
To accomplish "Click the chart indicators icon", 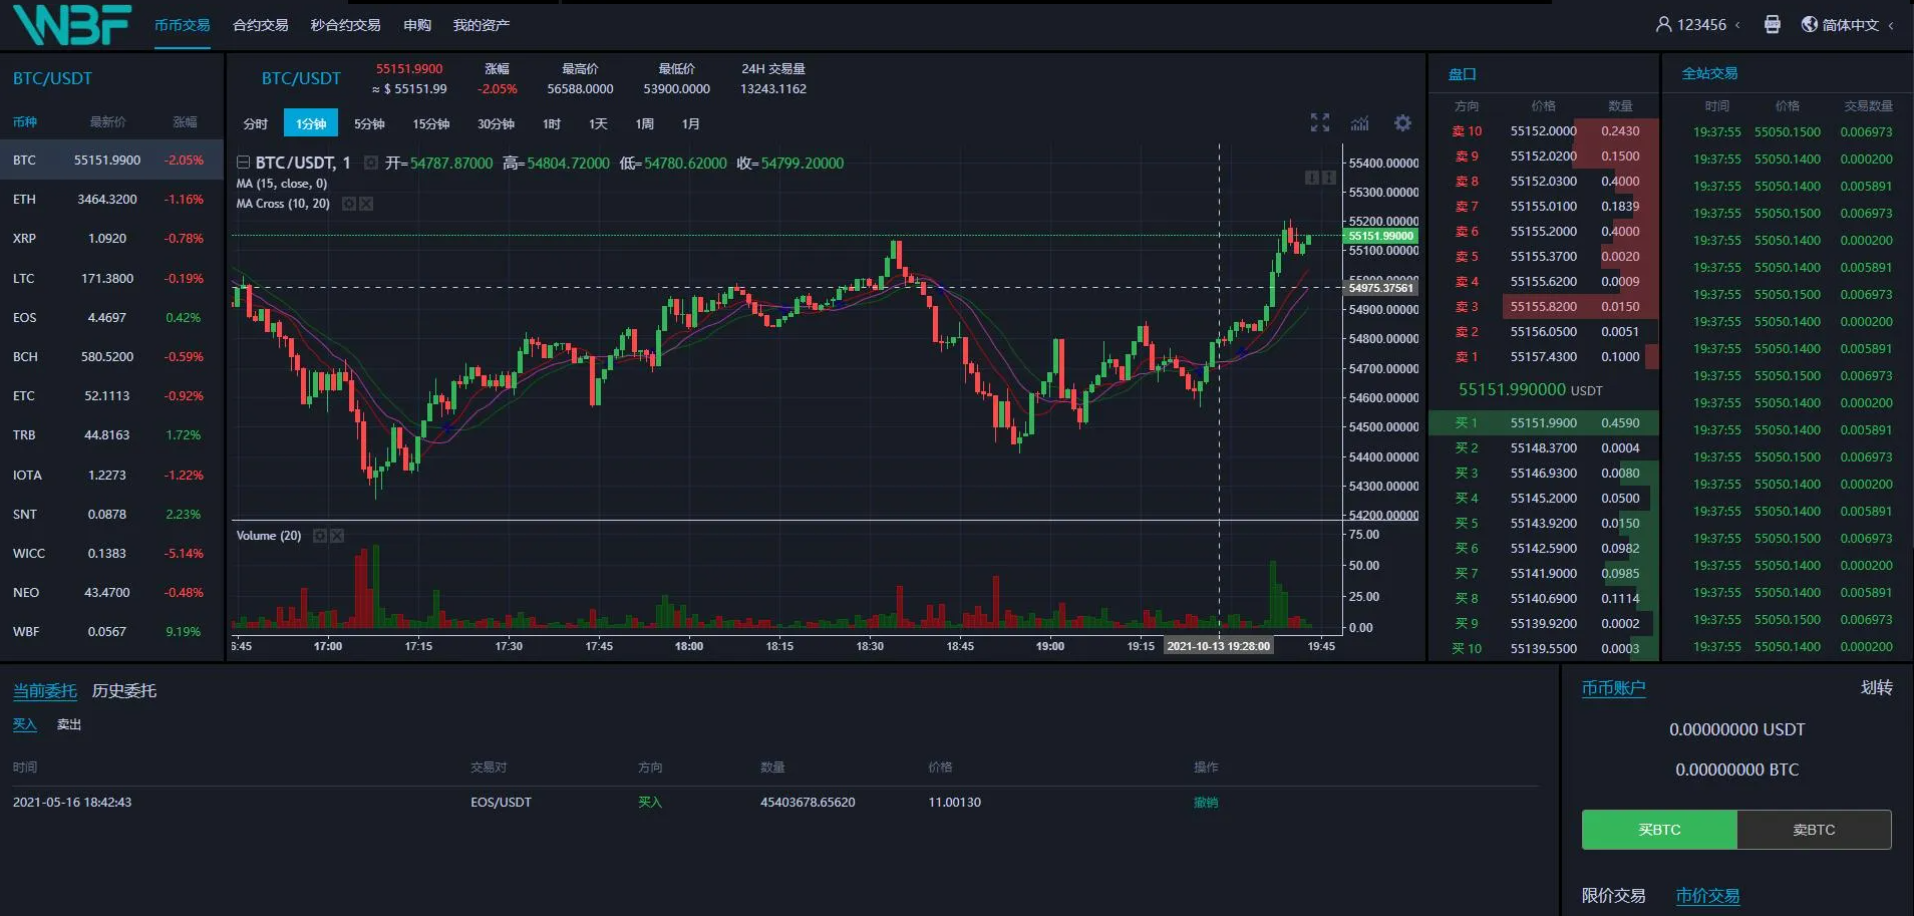I will [1360, 123].
